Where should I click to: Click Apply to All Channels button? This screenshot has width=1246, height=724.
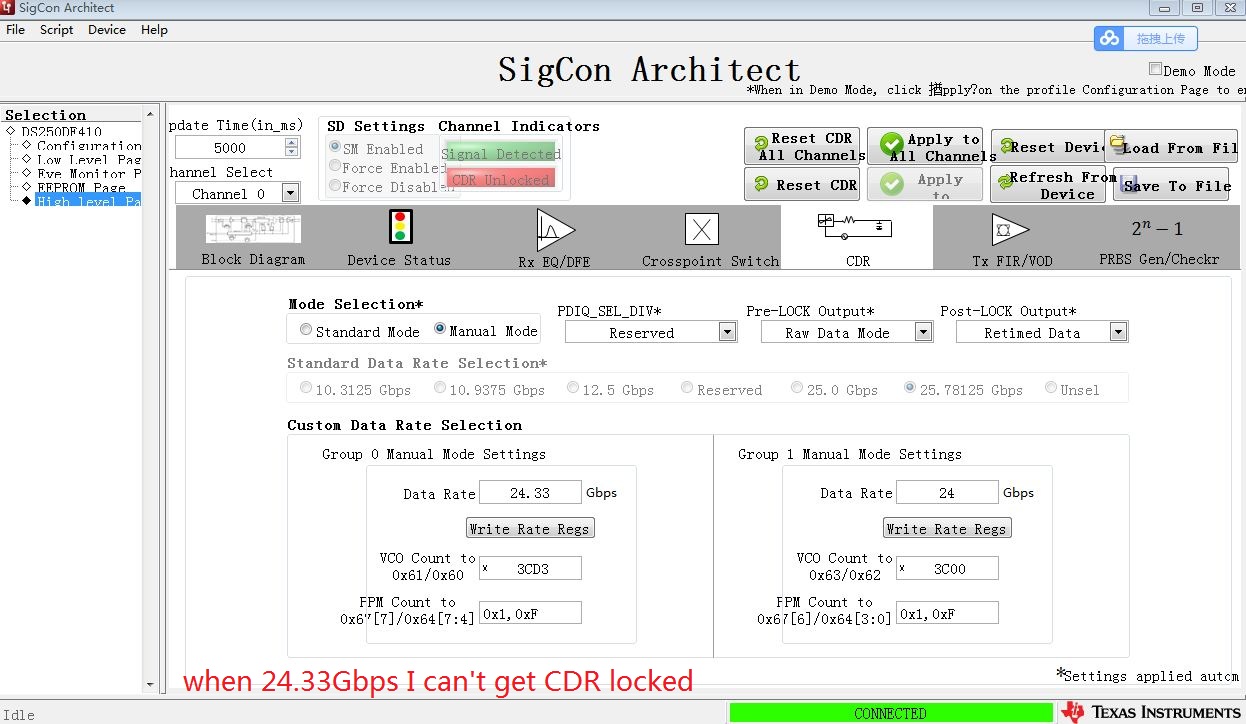point(926,146)
